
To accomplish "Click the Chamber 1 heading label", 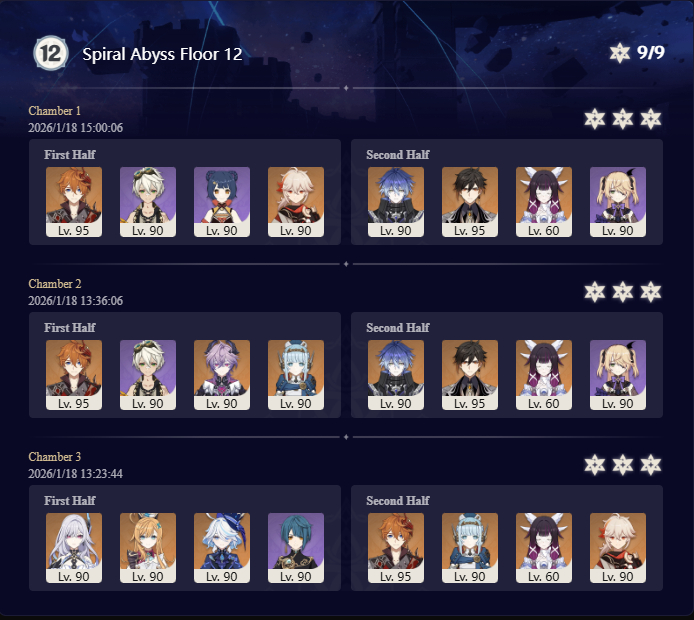I will click(x=54, y=111).
